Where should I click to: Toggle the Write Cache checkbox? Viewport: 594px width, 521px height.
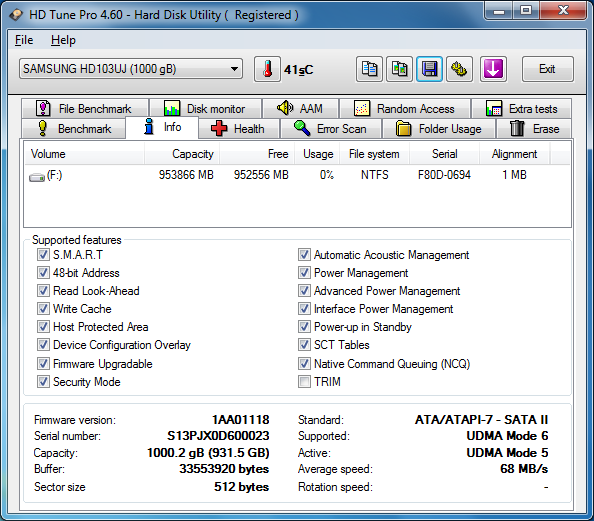click(43, 309)
